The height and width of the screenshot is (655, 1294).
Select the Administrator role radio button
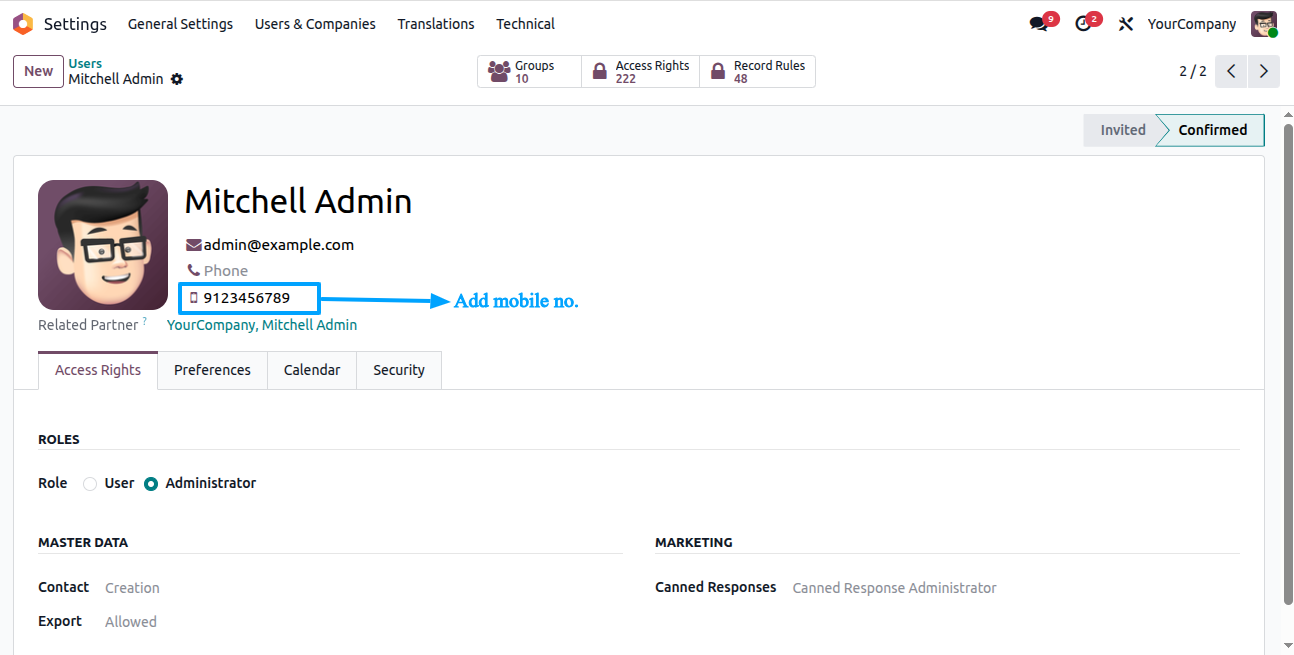click(x=151, y=484)
